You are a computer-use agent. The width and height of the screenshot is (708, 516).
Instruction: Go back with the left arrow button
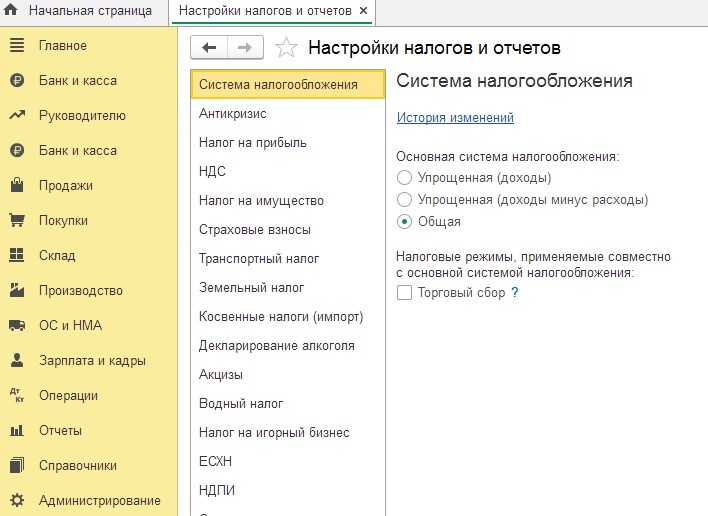coord(209,47)
